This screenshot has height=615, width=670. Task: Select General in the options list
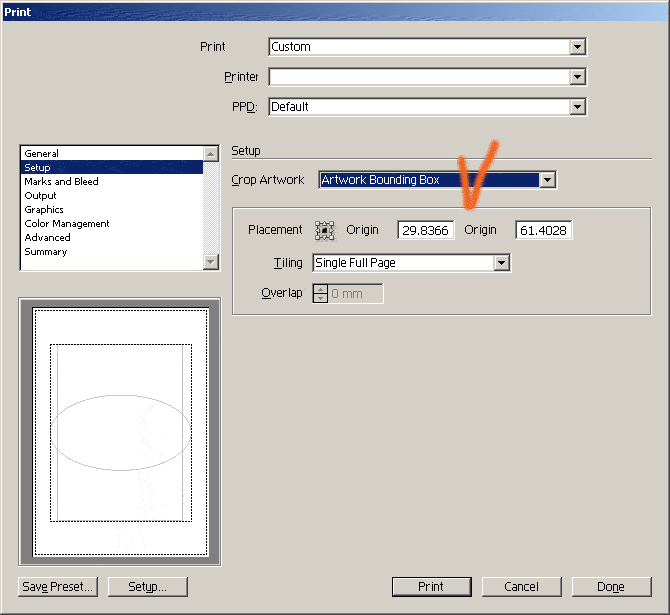(x=112, y=153)
